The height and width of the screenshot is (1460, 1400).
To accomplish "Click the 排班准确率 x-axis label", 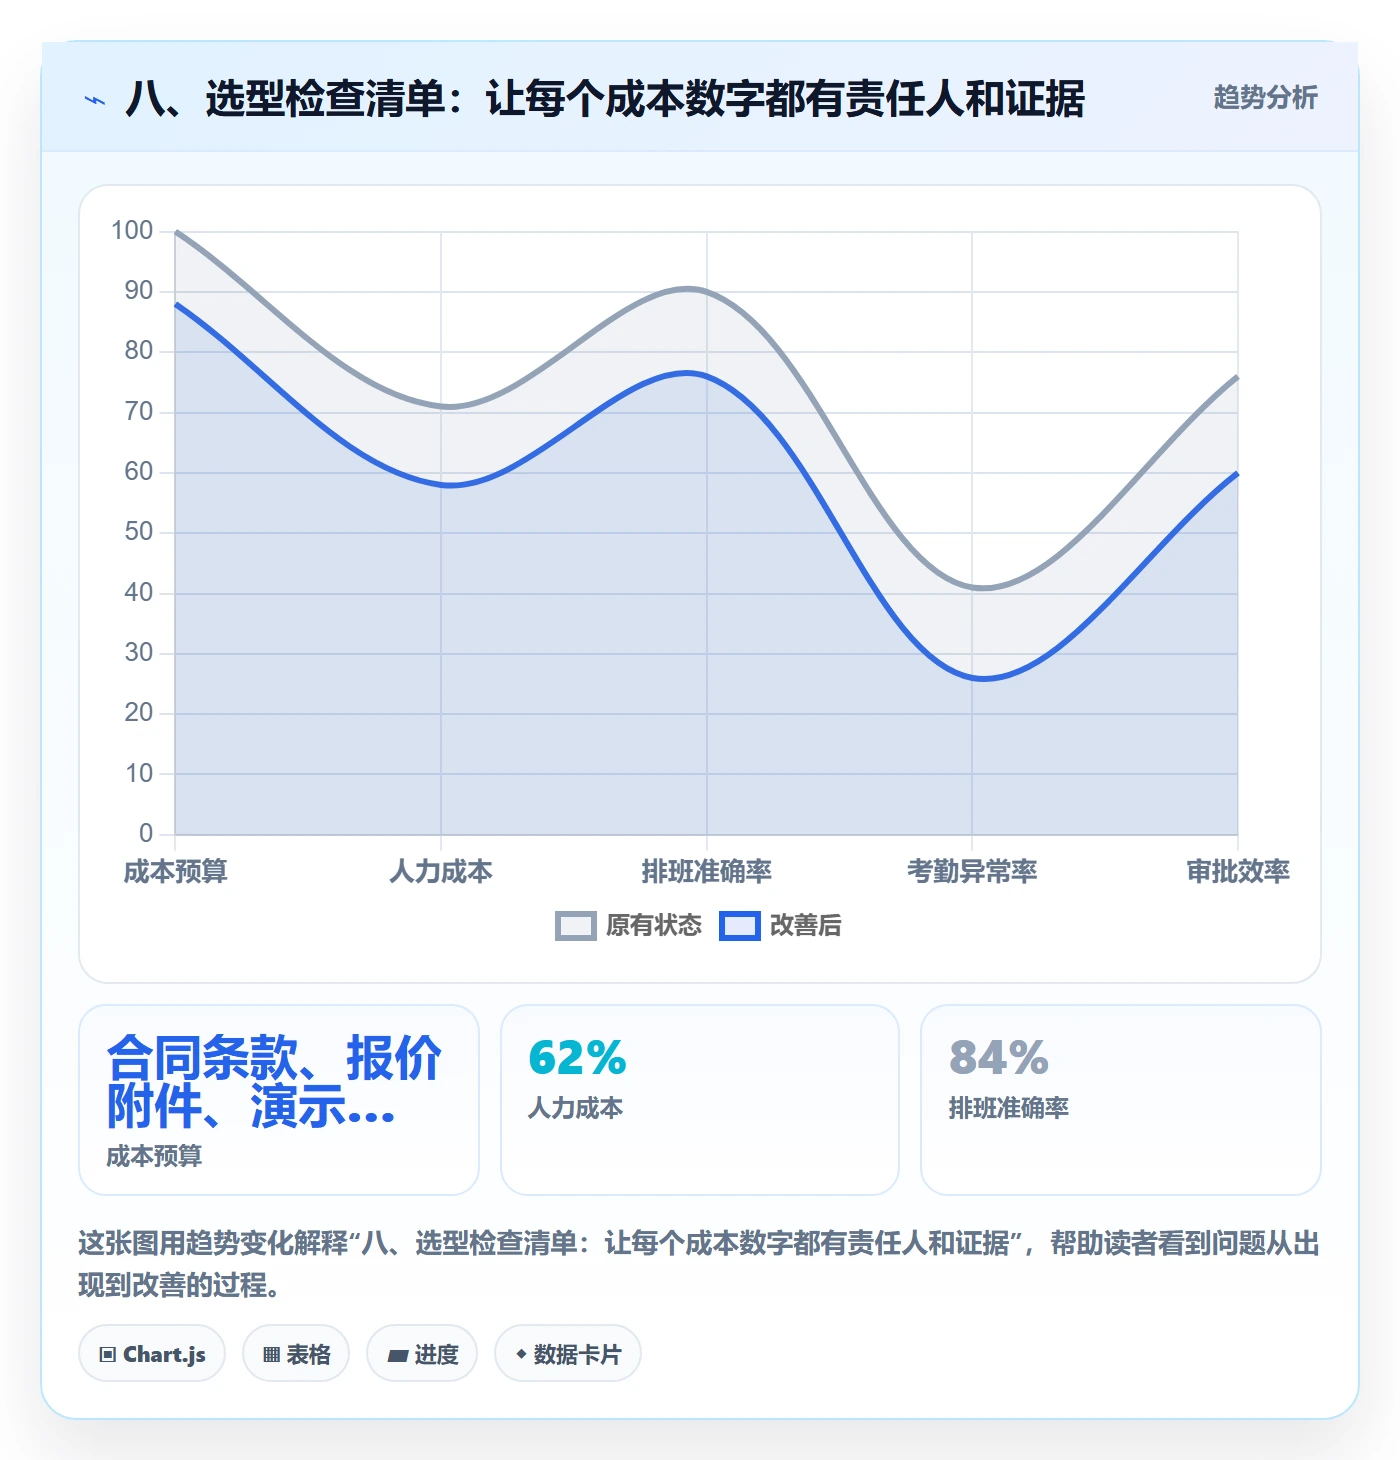I will coord(707,872).
